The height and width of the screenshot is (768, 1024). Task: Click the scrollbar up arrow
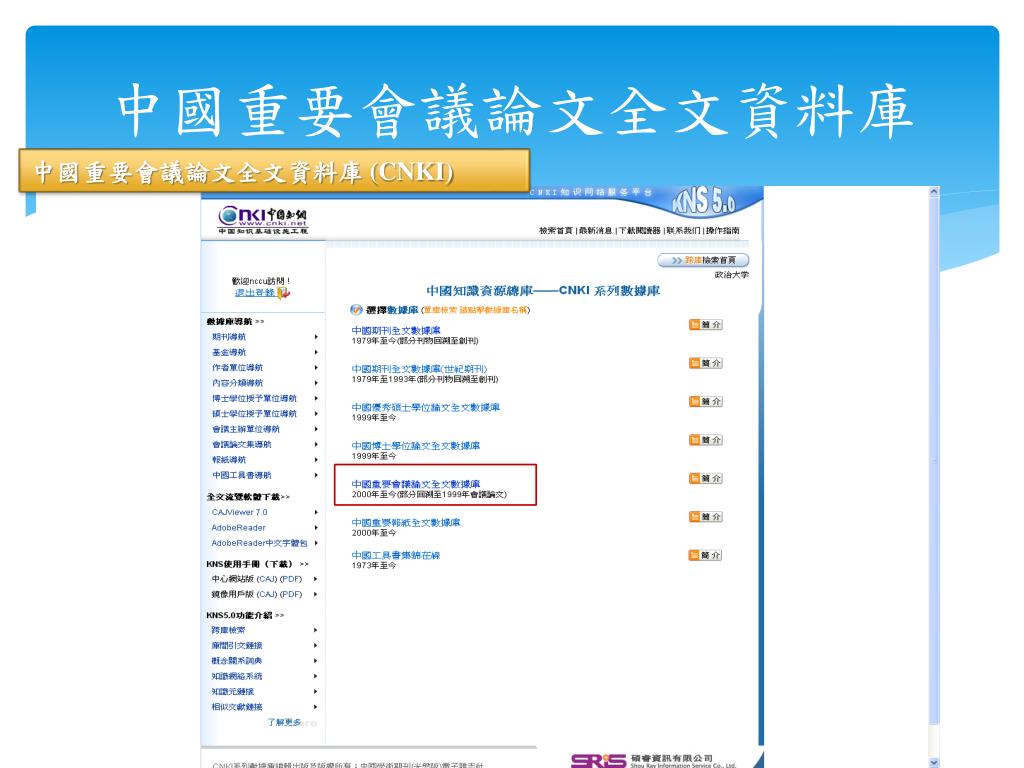click(934, 192)
